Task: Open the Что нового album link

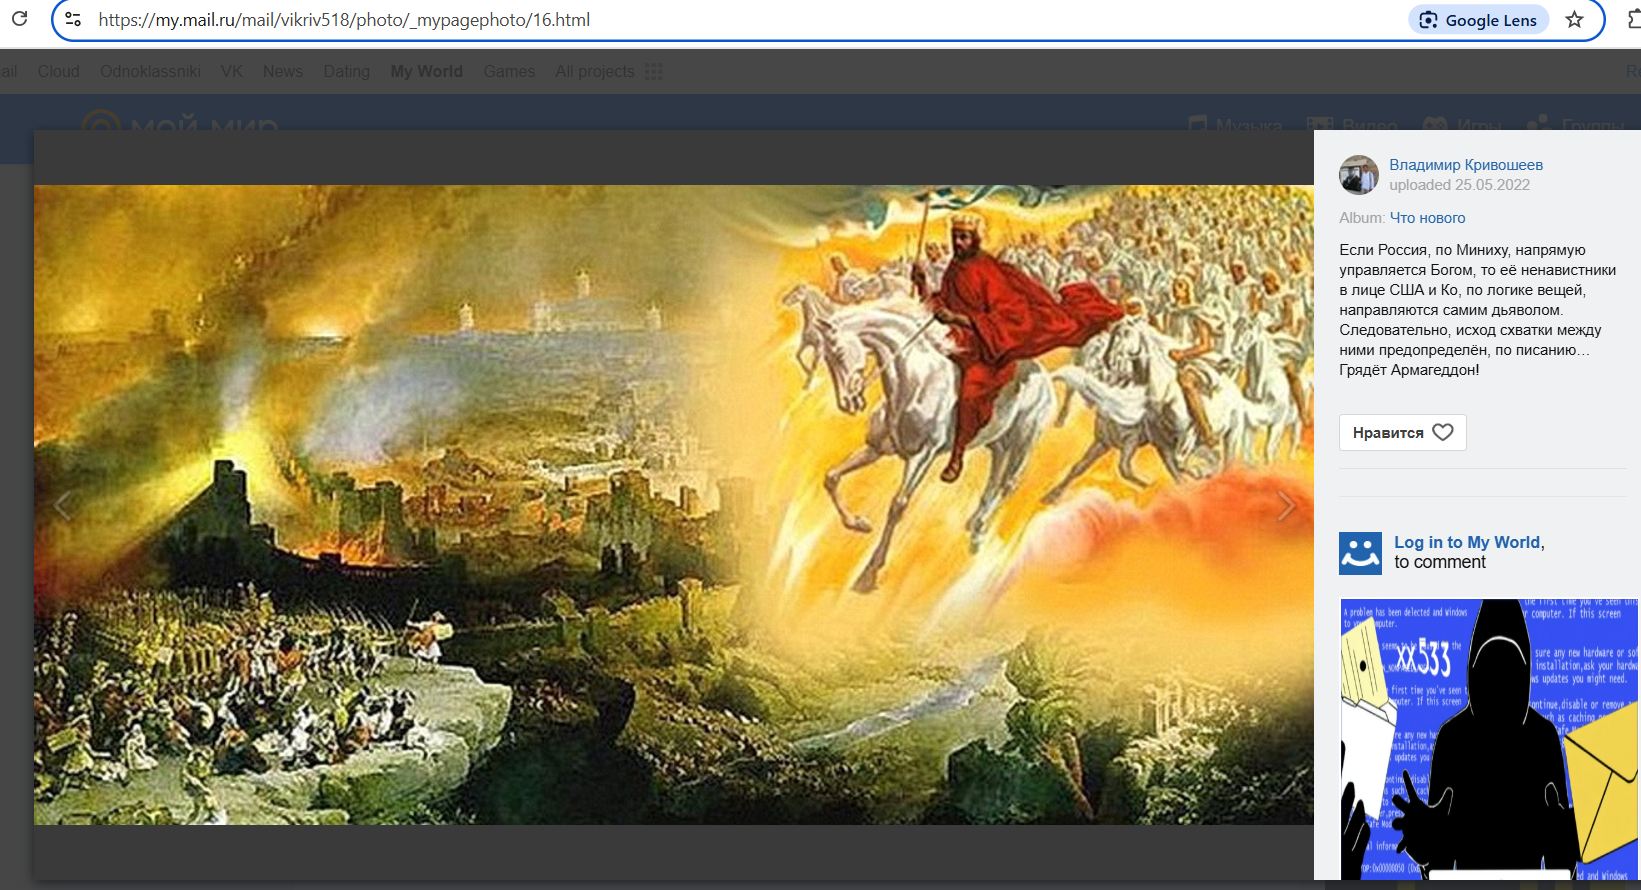Action: 1427,218
